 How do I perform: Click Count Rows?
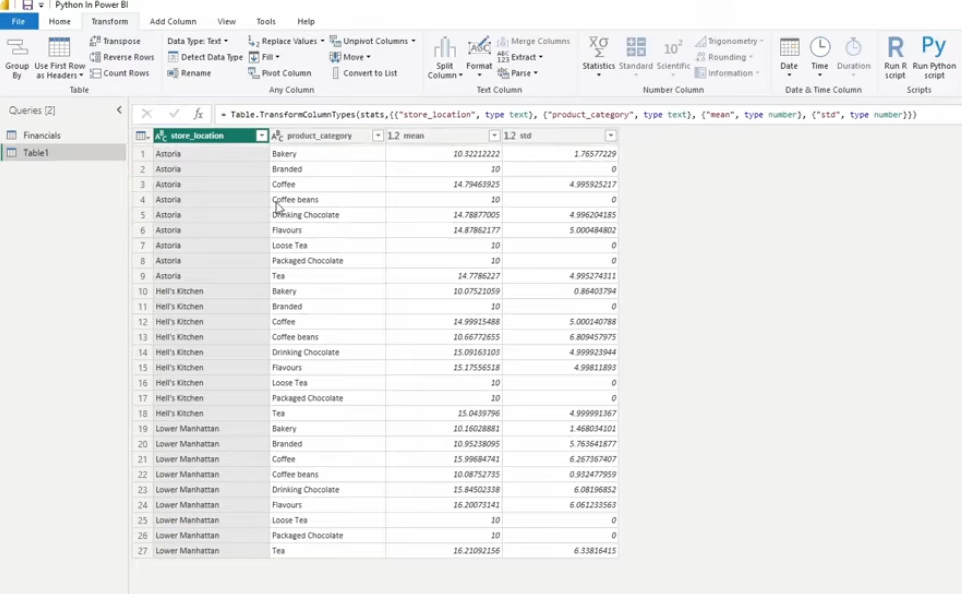click(120, 73)
